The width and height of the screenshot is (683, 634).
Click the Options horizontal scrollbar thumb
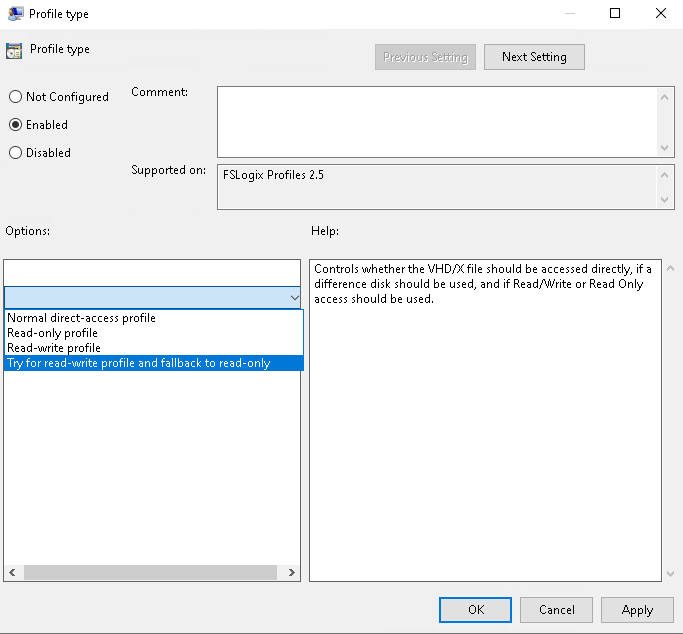pos(150,573)
